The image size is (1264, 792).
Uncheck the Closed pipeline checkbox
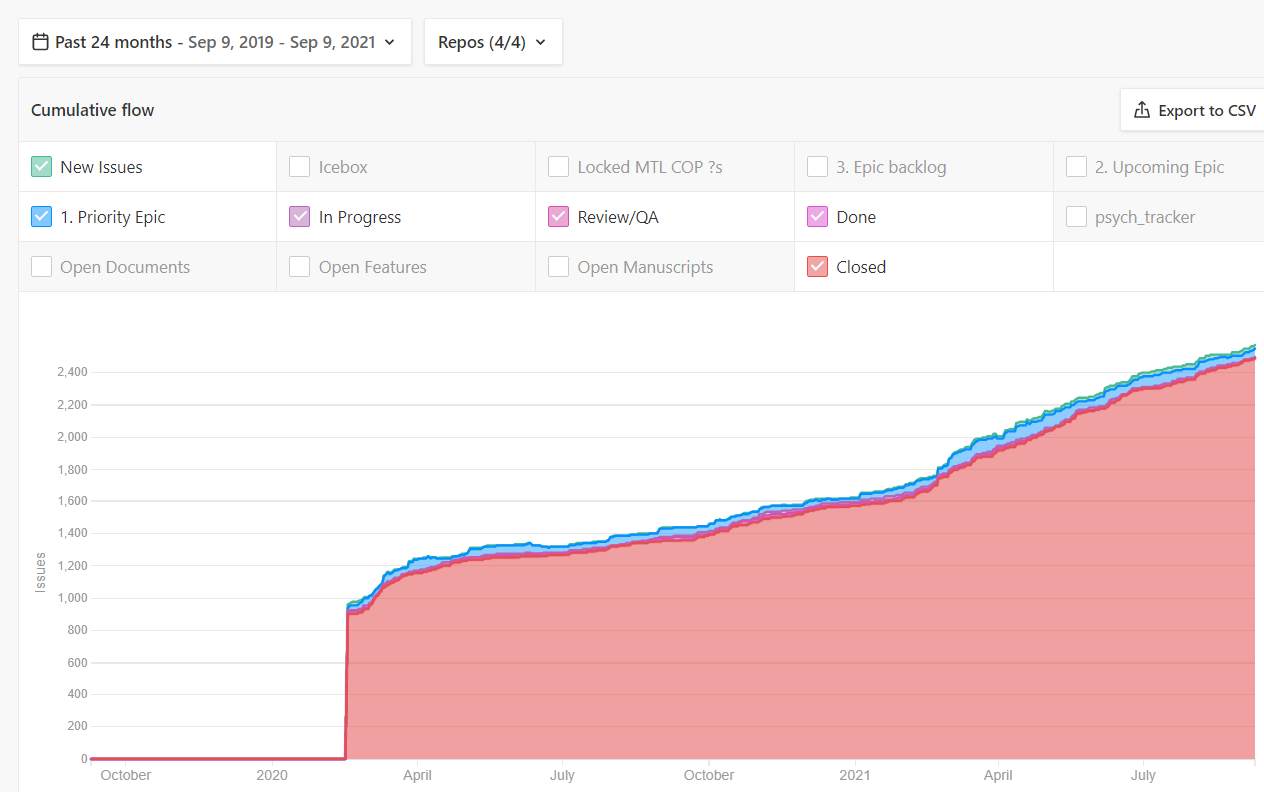[x=817, y=267]
